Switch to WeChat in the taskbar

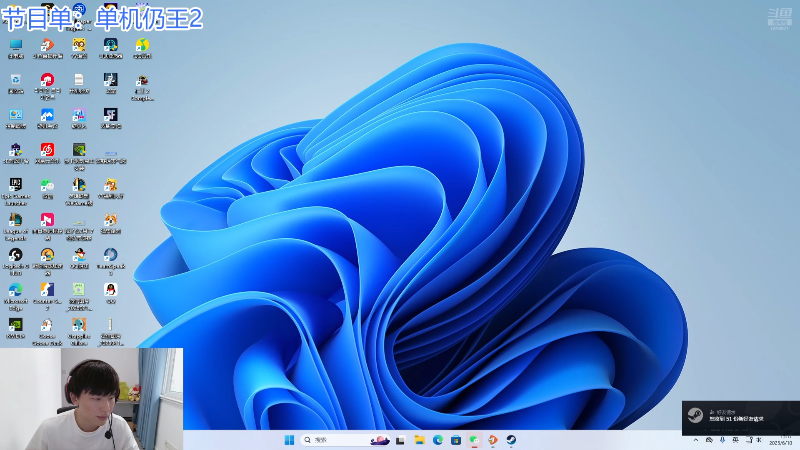click(x=474, y=440)
